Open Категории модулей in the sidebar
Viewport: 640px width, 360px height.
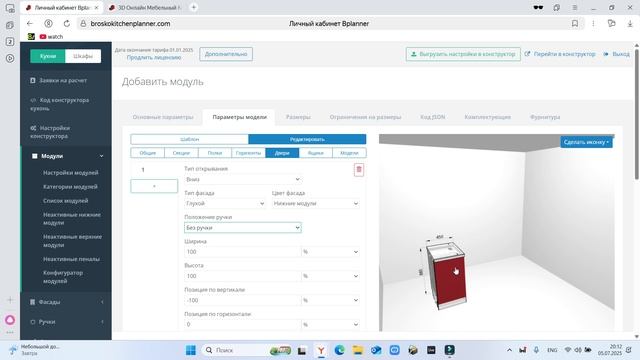click(x=70, y=187)
